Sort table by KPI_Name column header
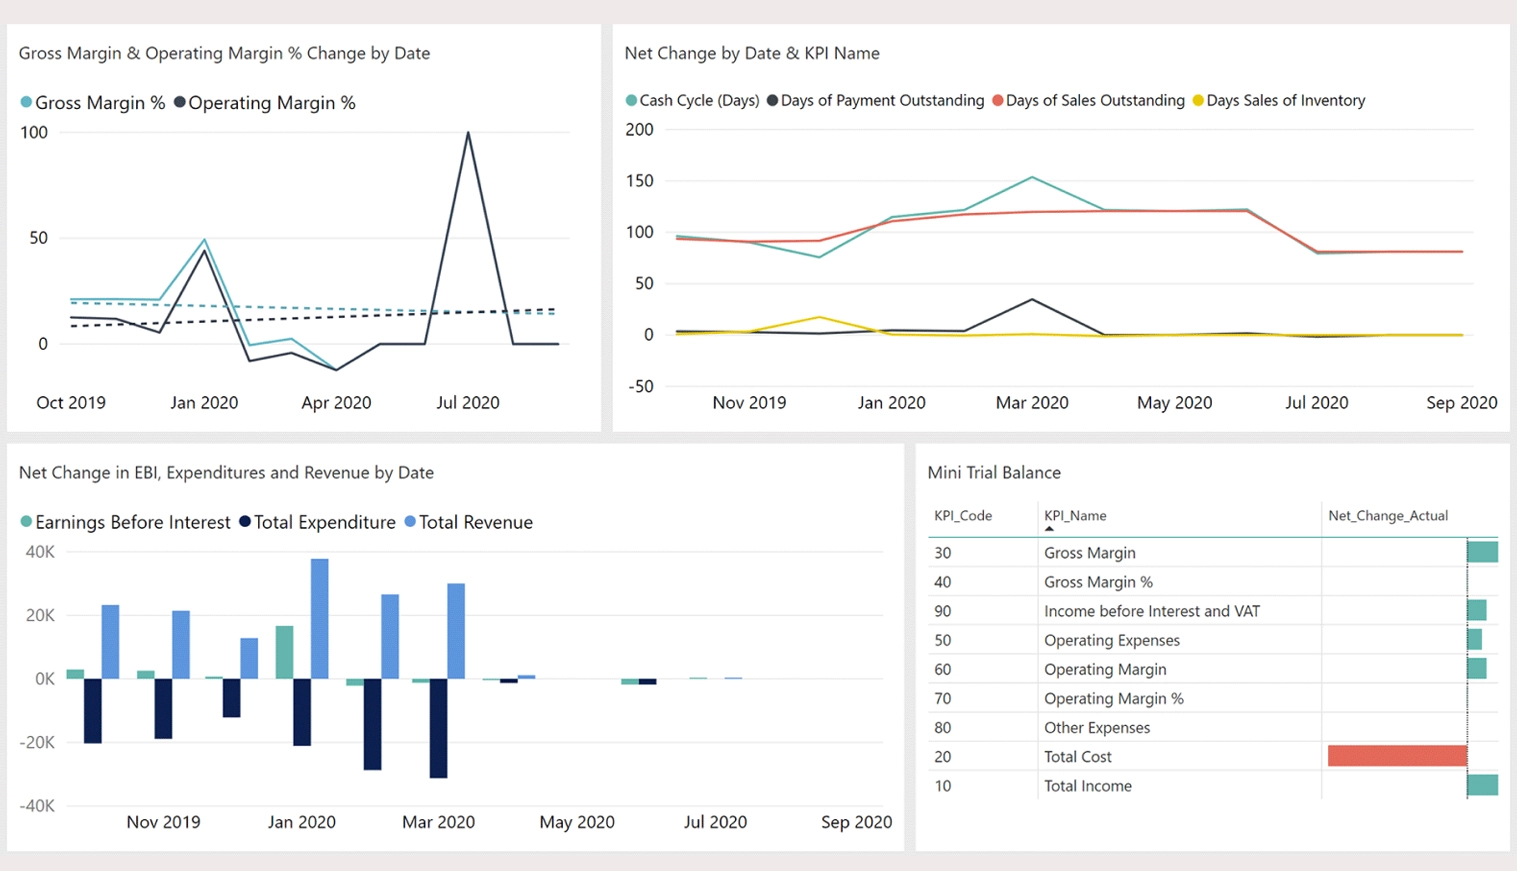The height and width of the screenshot is (871, 1517). tap(1075, 516)
